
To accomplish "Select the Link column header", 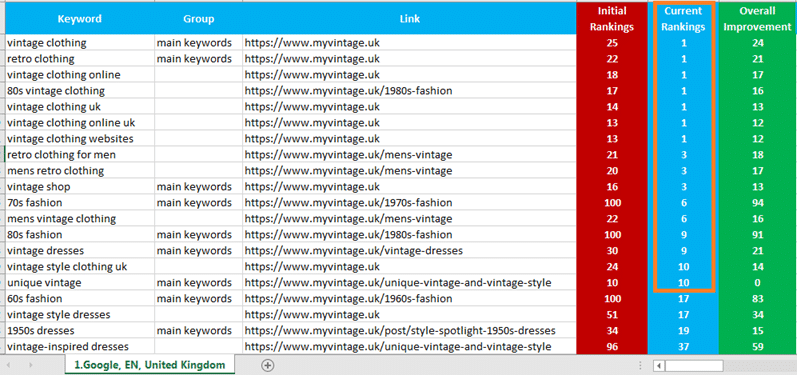I will 410,19.
